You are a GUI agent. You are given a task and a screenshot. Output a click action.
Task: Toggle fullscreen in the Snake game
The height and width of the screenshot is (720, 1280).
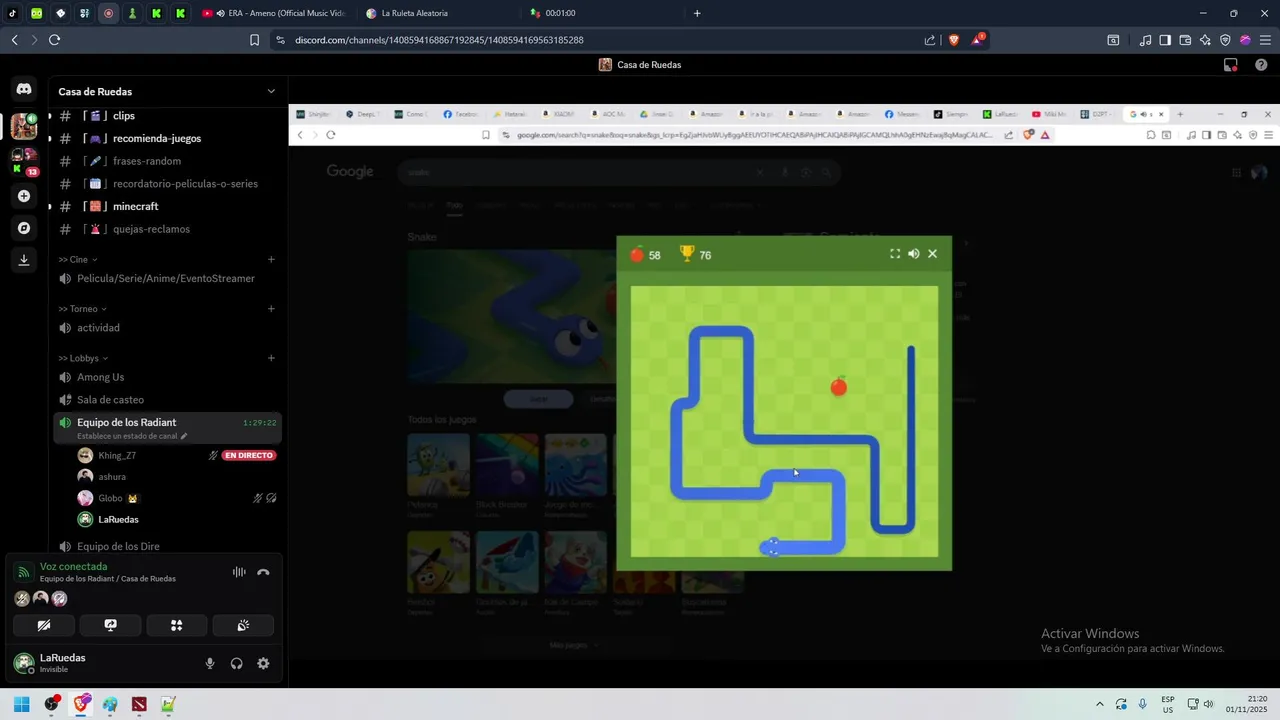pyautogui.click(x=895, y=254)
